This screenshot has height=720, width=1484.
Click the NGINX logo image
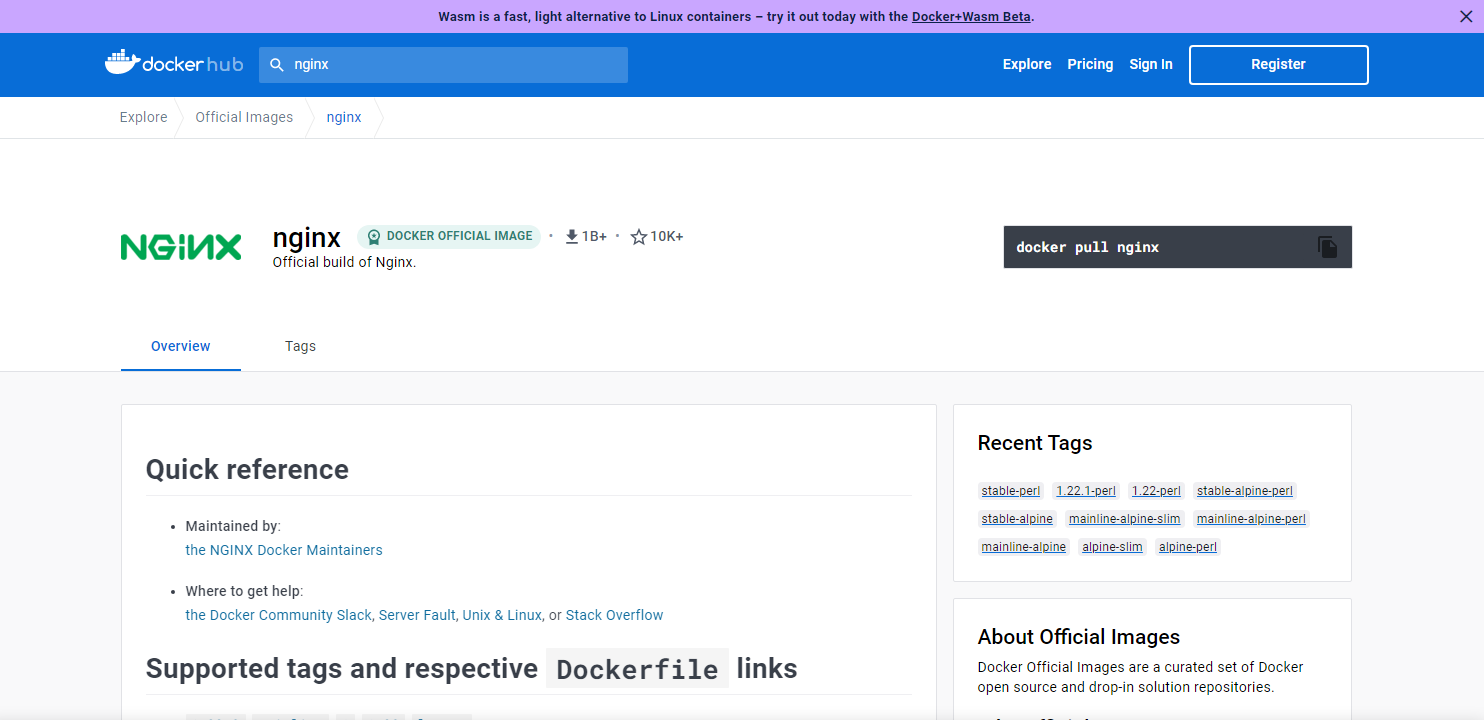181,247
